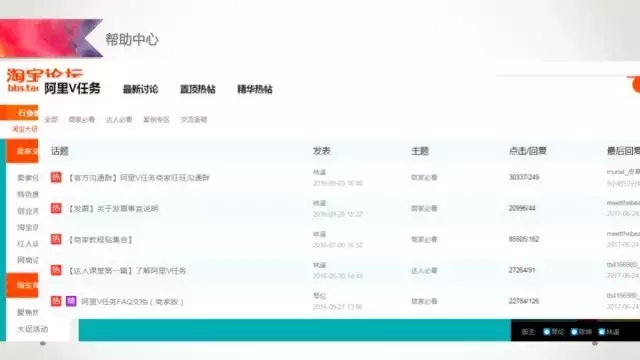This screenshot has height=360, width=640.
Task: Click hot badge beside 商家教程贴集合 thread
Action: (56, 239)
